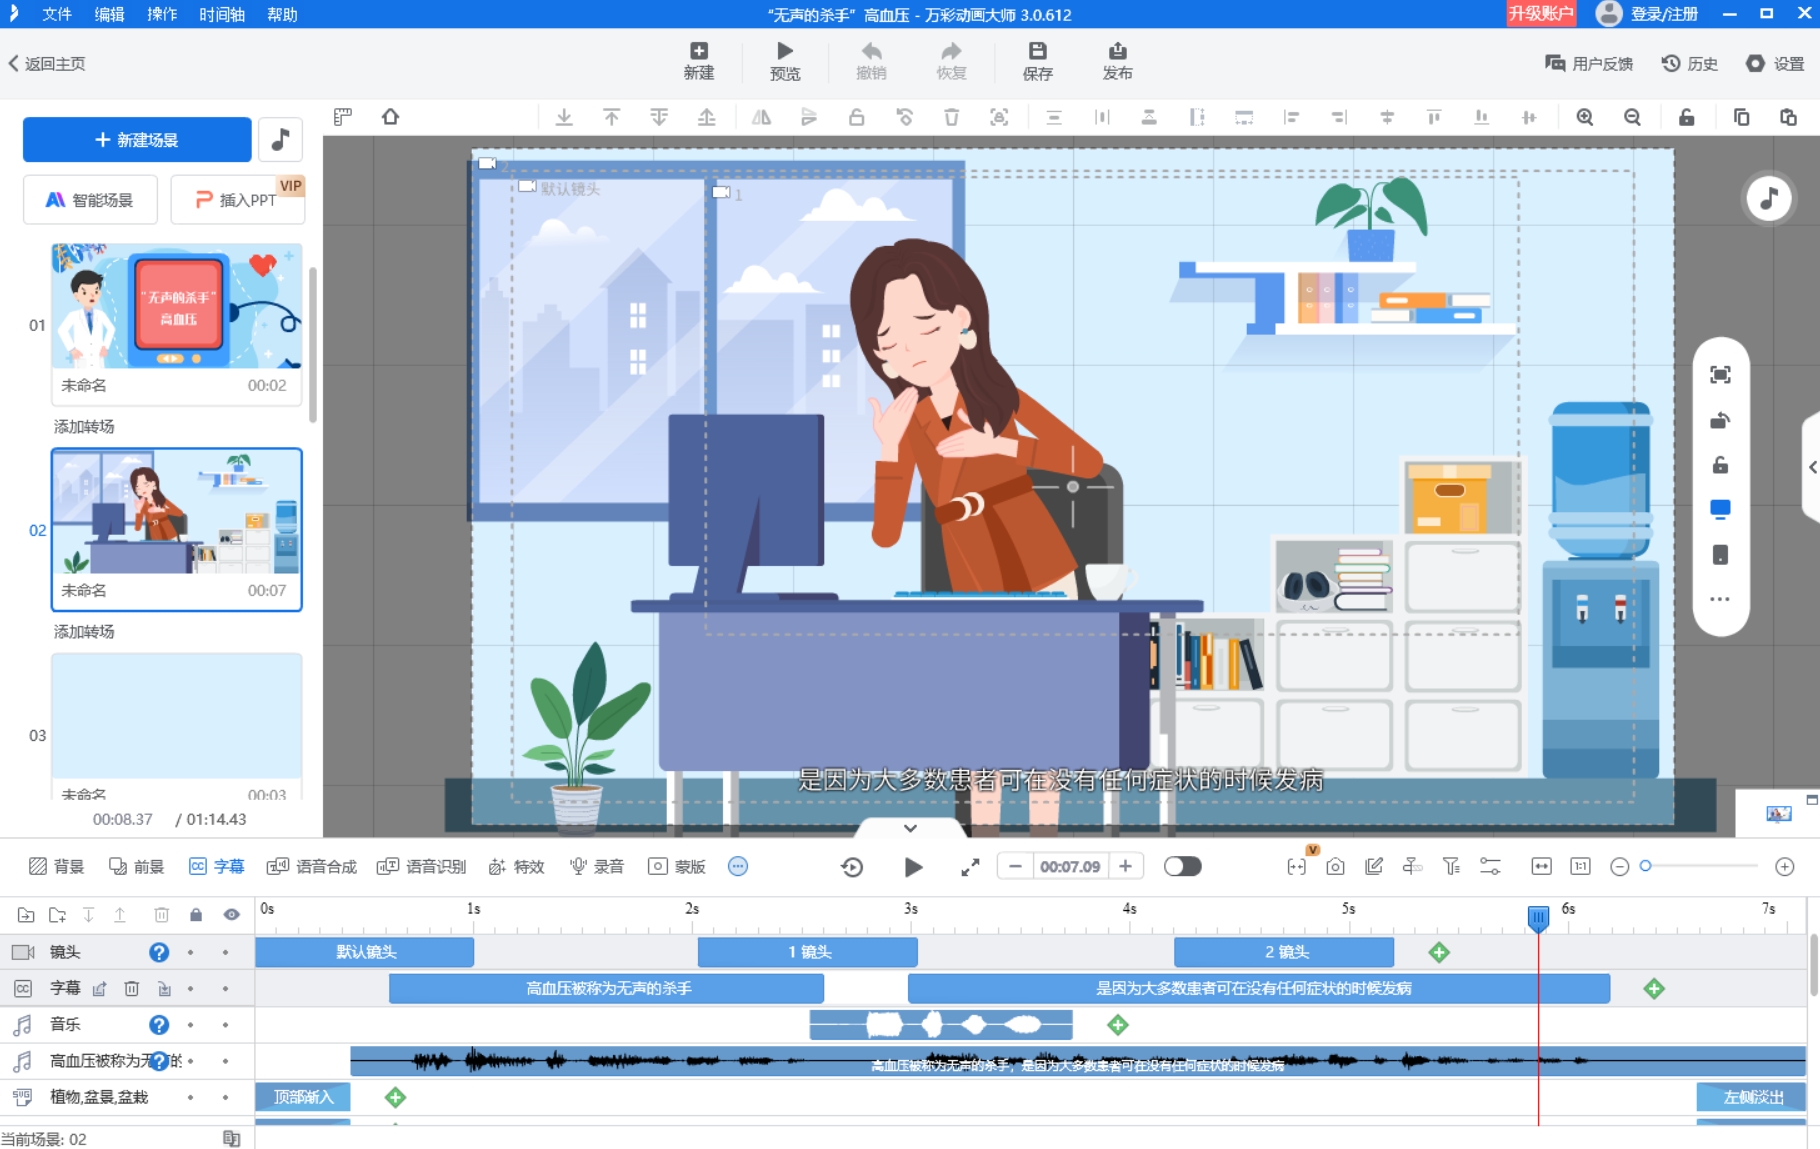
Task: Toggle the lock icon in timeline header
Action: point(196,915)
